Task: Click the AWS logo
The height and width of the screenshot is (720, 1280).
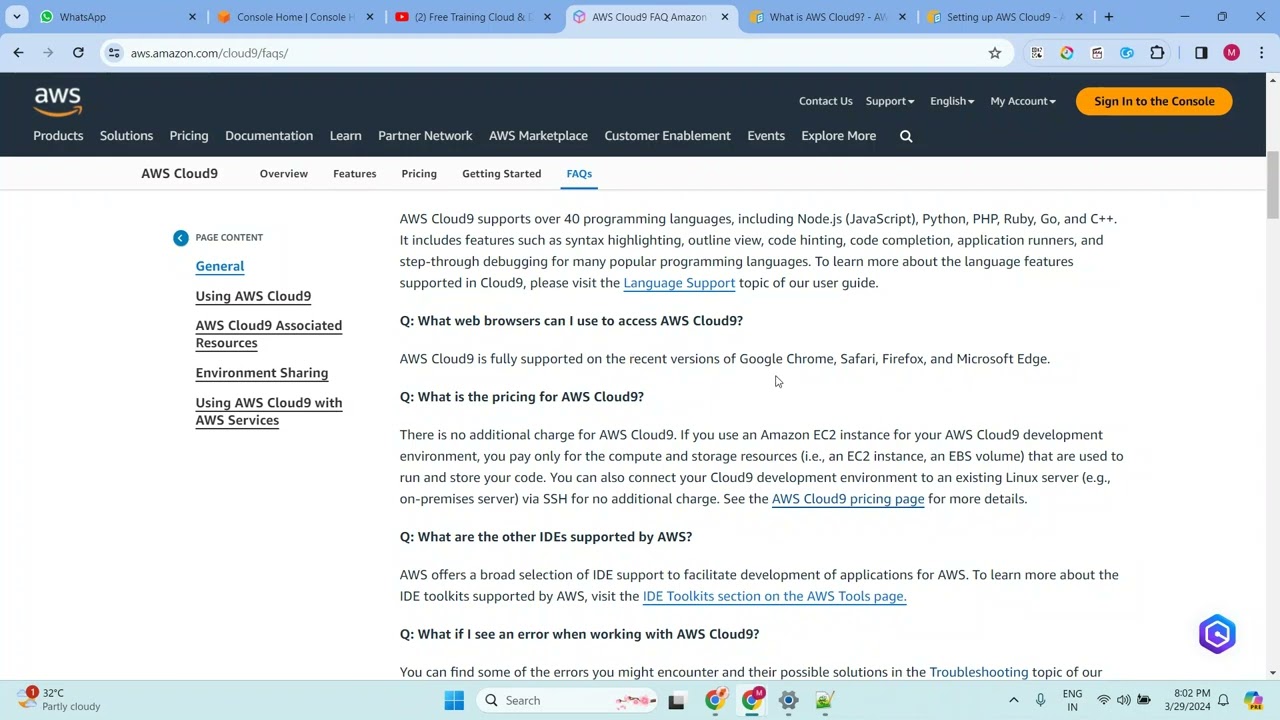Action: 58,101
